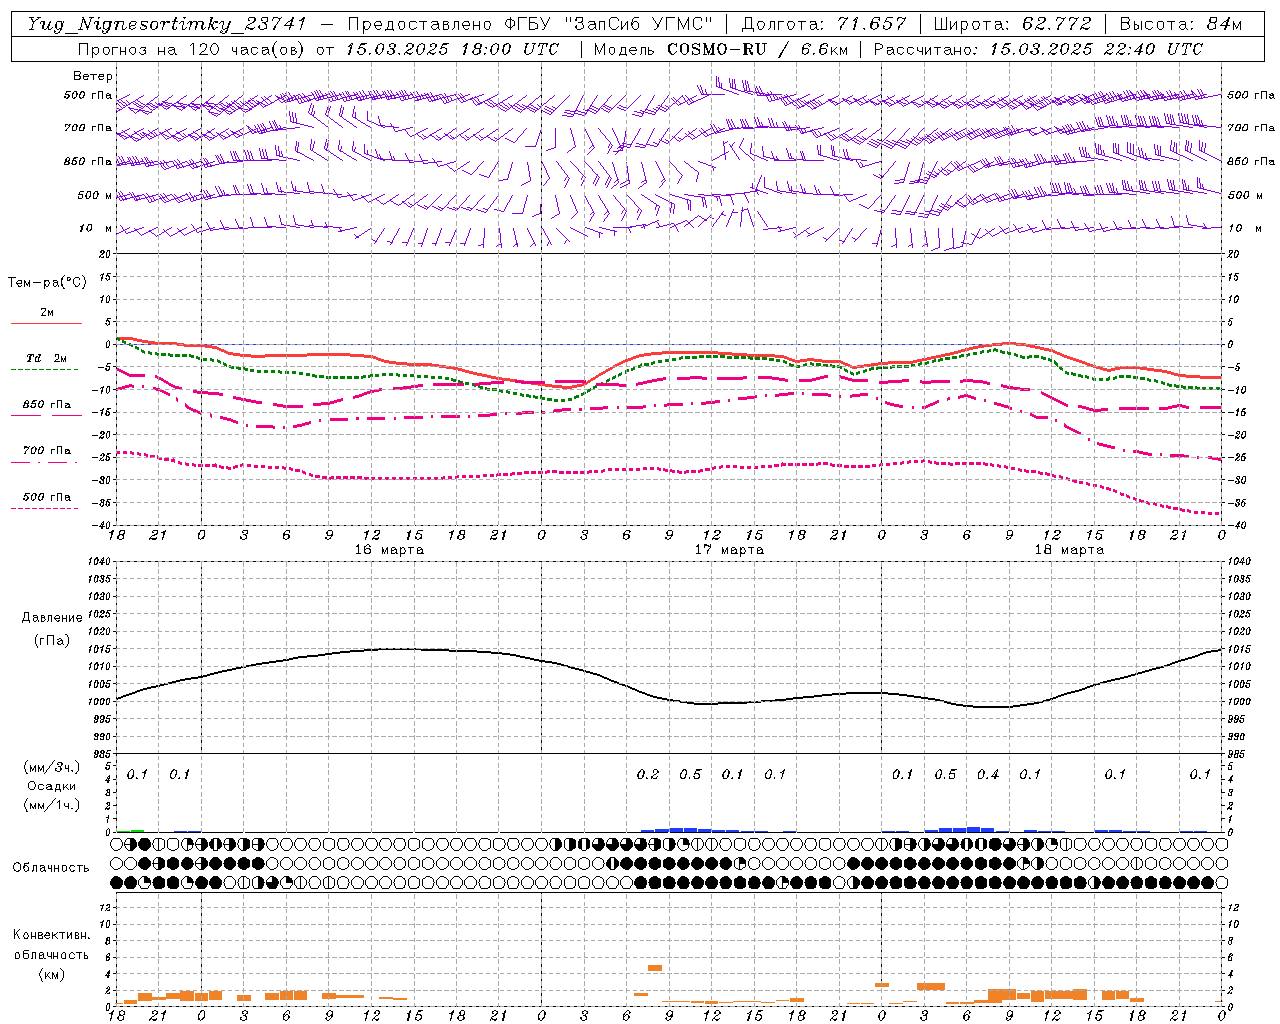Click the station title Yug_Nignesortimky_23741

(x=167, y=24)
